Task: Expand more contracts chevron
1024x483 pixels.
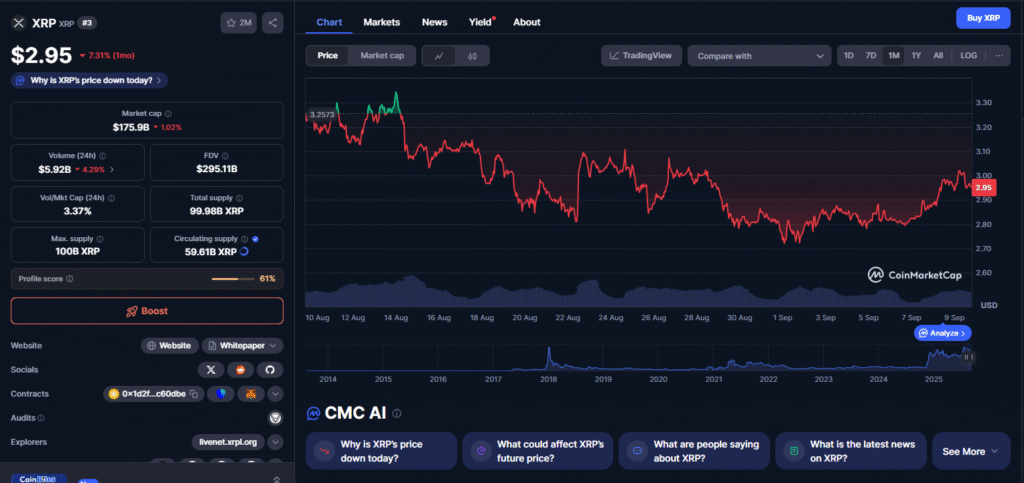Action: 275,394
